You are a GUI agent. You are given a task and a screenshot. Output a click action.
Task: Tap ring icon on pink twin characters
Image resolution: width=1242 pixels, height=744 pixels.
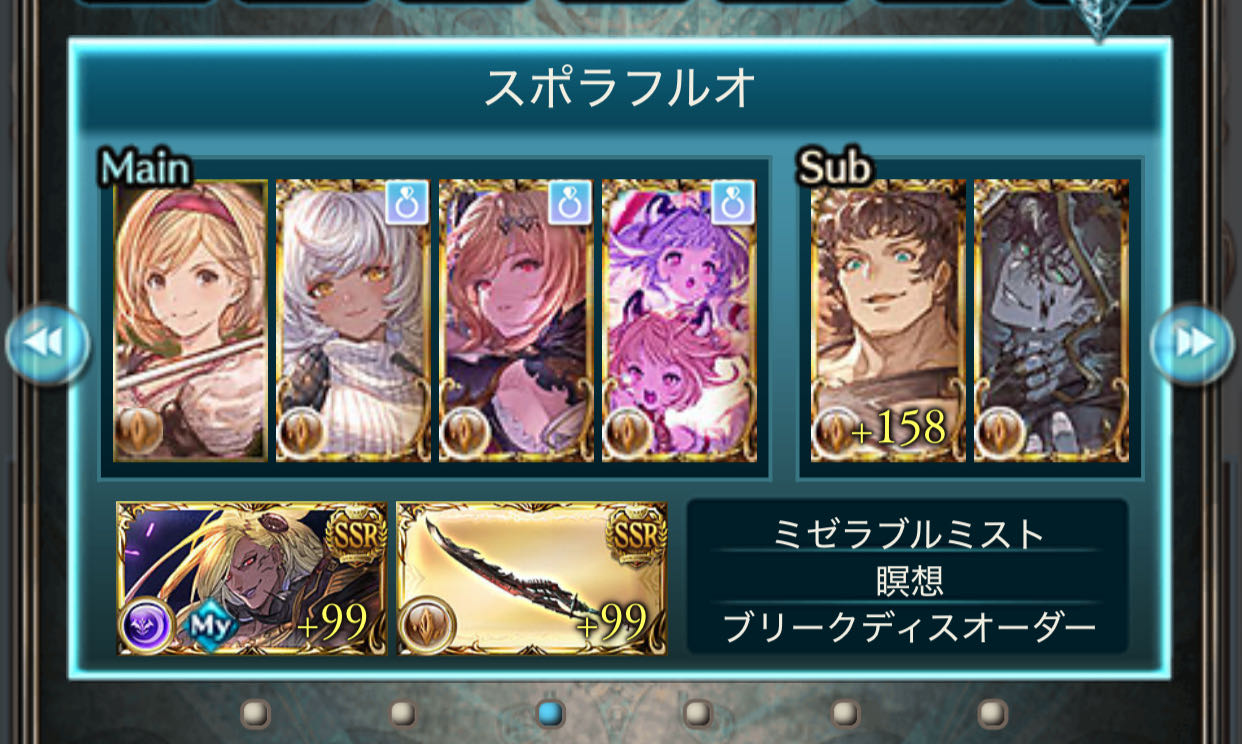[x=733, y=202]
